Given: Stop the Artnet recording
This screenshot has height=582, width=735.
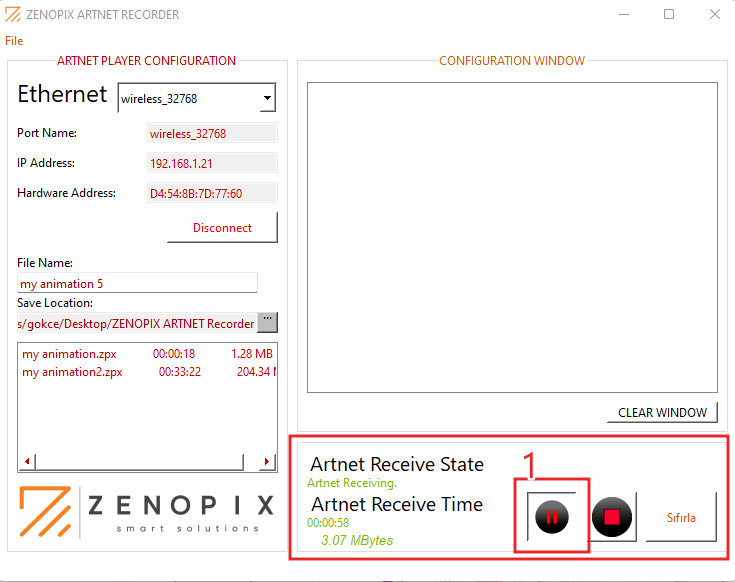Looking at the screenshot, I should point(612,517).
